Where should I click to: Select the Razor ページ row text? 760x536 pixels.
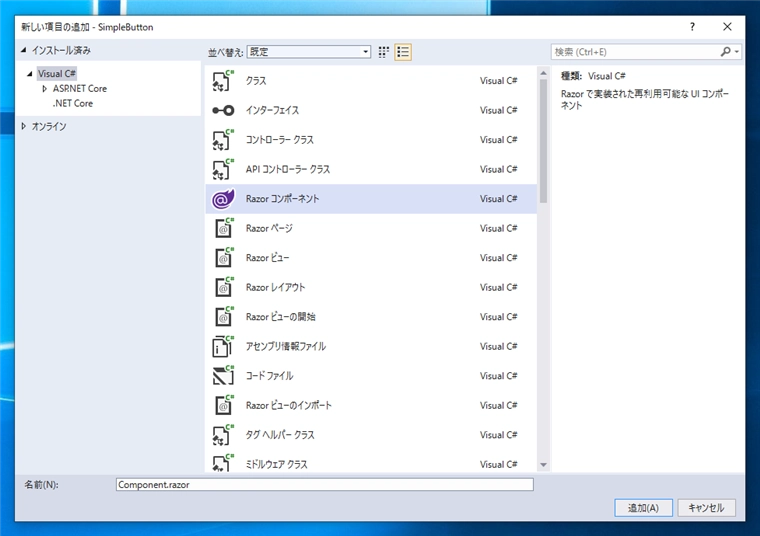(269, 228)
